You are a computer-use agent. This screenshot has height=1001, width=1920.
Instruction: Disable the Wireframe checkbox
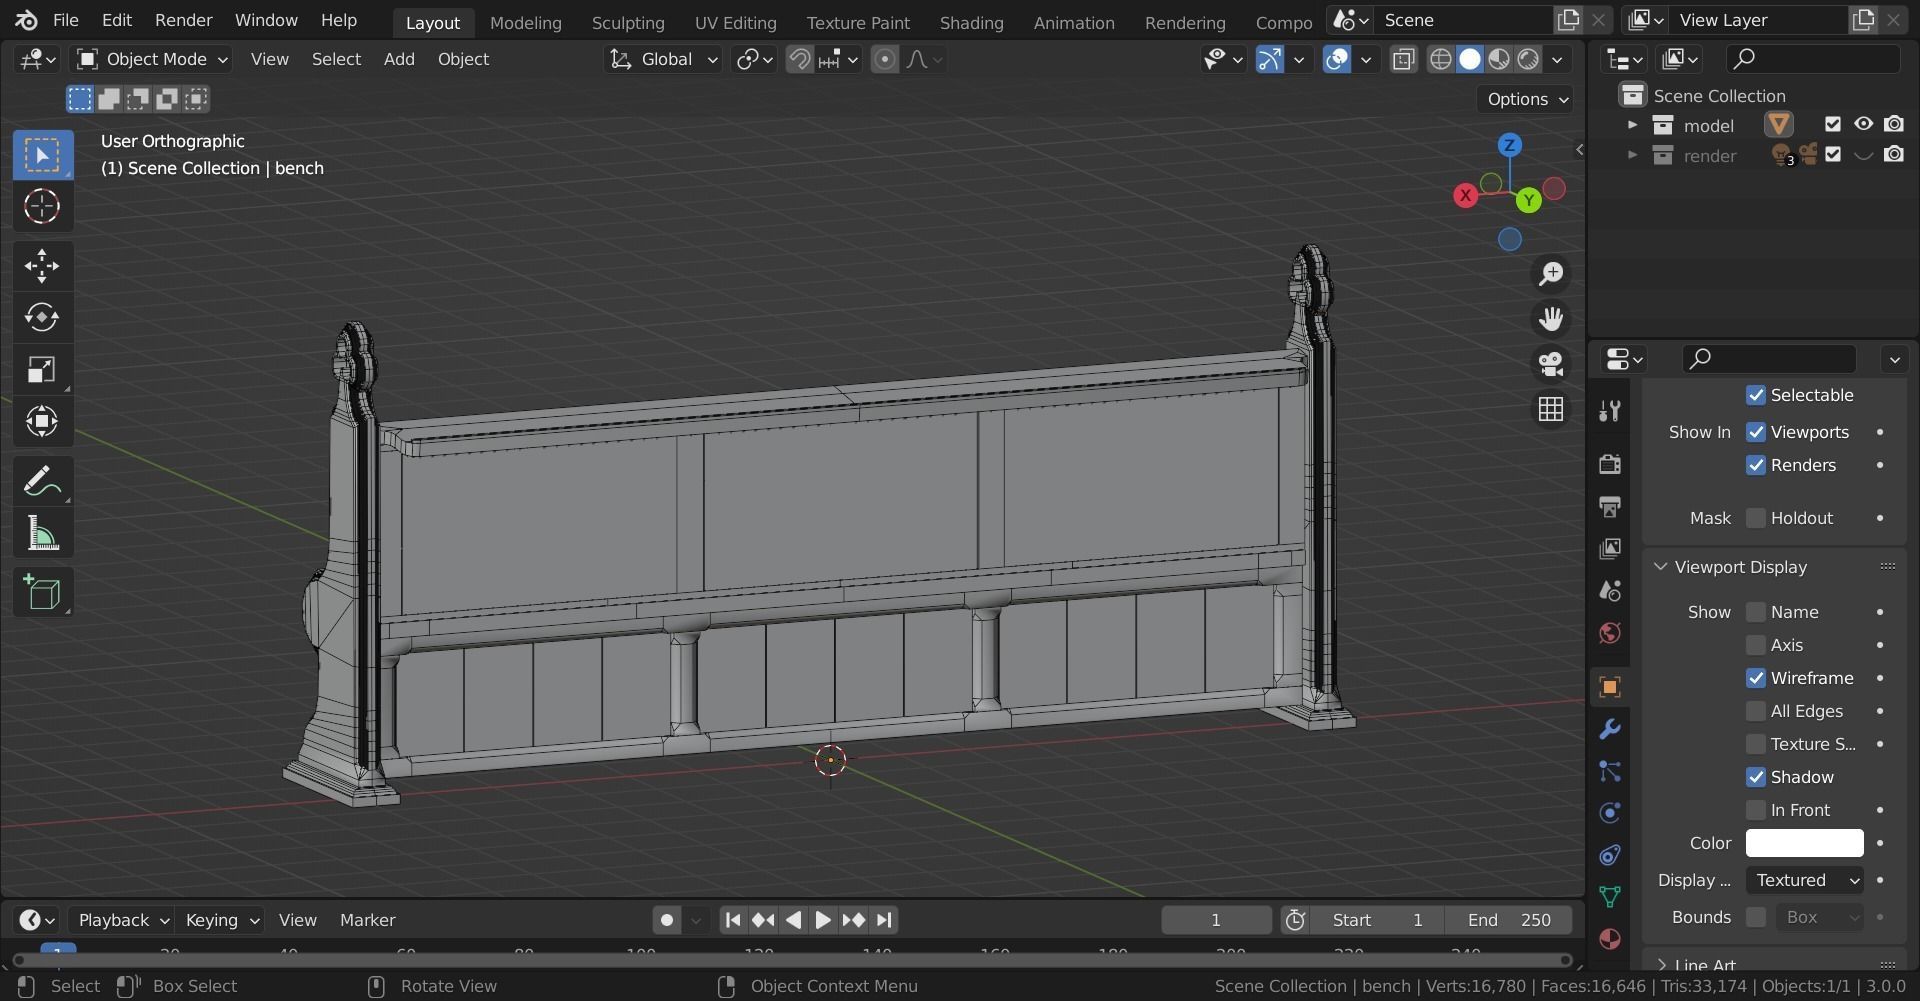[1756, 678]
